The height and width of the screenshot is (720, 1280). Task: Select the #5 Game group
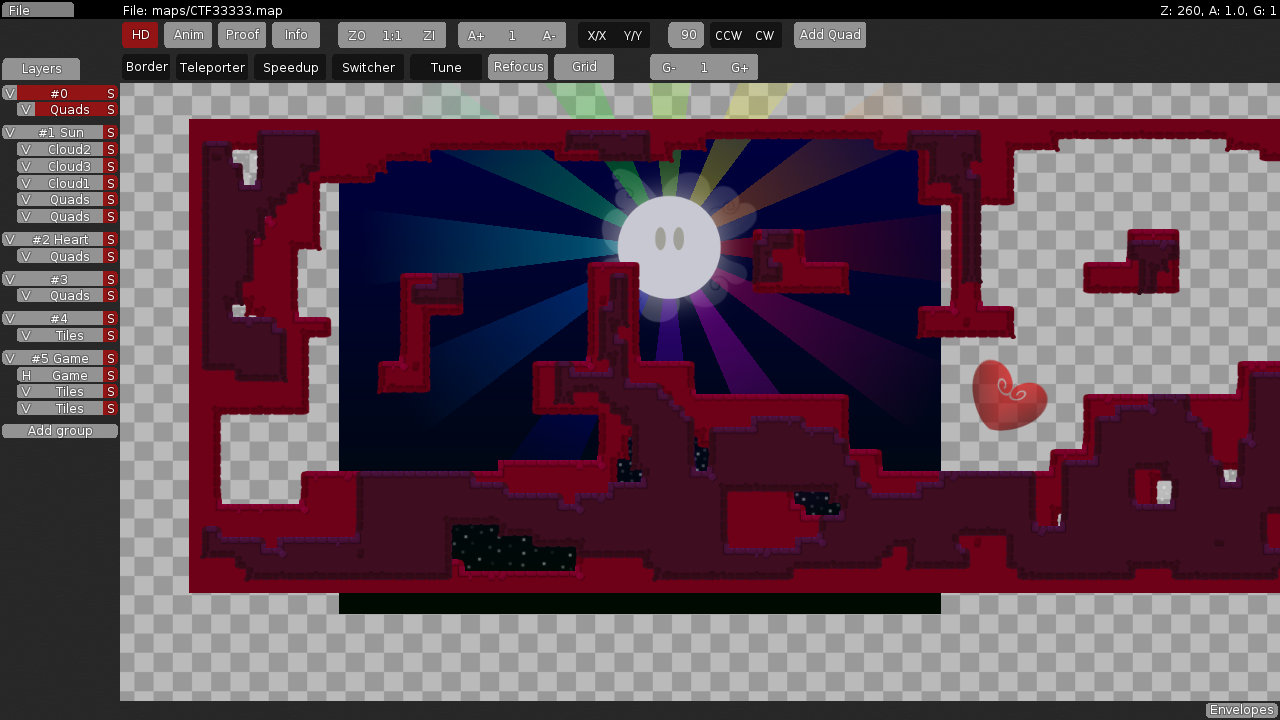coord(60,359)
